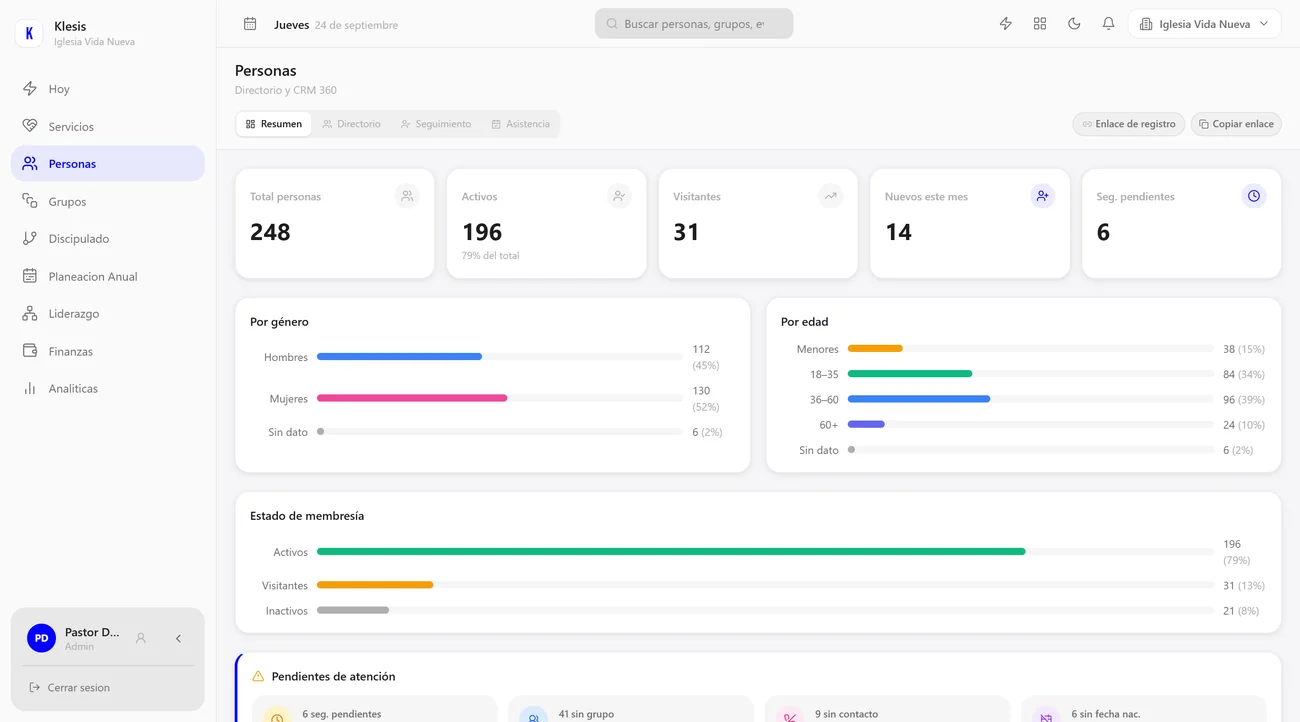Screen dimensions: 1300x722
Task: Click the Activos green membership bar
Action: pyautogui.click(x=671, y=552)
